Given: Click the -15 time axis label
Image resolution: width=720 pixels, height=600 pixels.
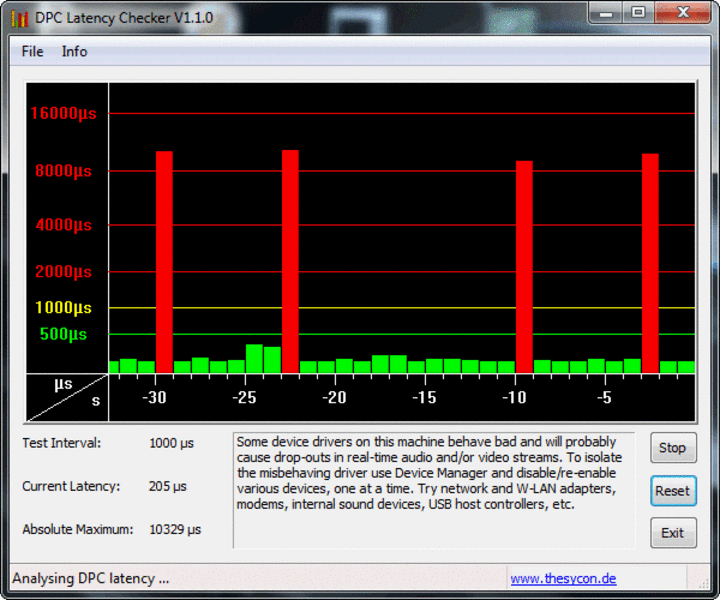Looking at the screenshot, I should (424, 397).
